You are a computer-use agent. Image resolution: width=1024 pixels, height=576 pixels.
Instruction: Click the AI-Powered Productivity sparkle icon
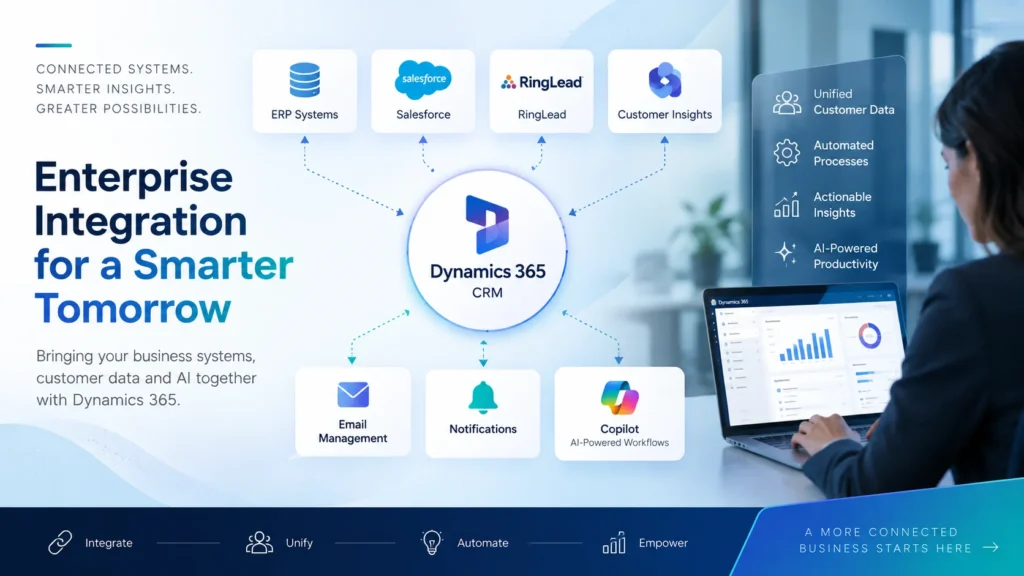(786, 253)
